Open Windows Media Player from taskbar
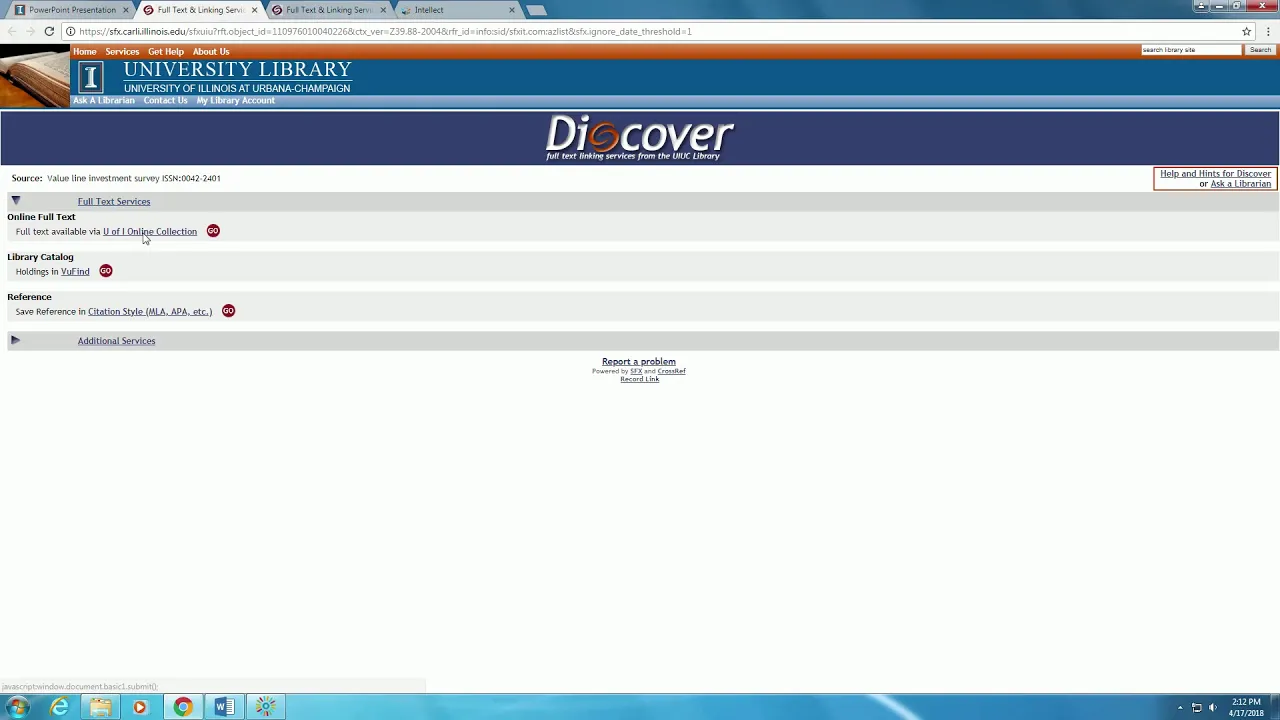The height and width of the screenshot is (720, 1280). click(x=140, y=707)
